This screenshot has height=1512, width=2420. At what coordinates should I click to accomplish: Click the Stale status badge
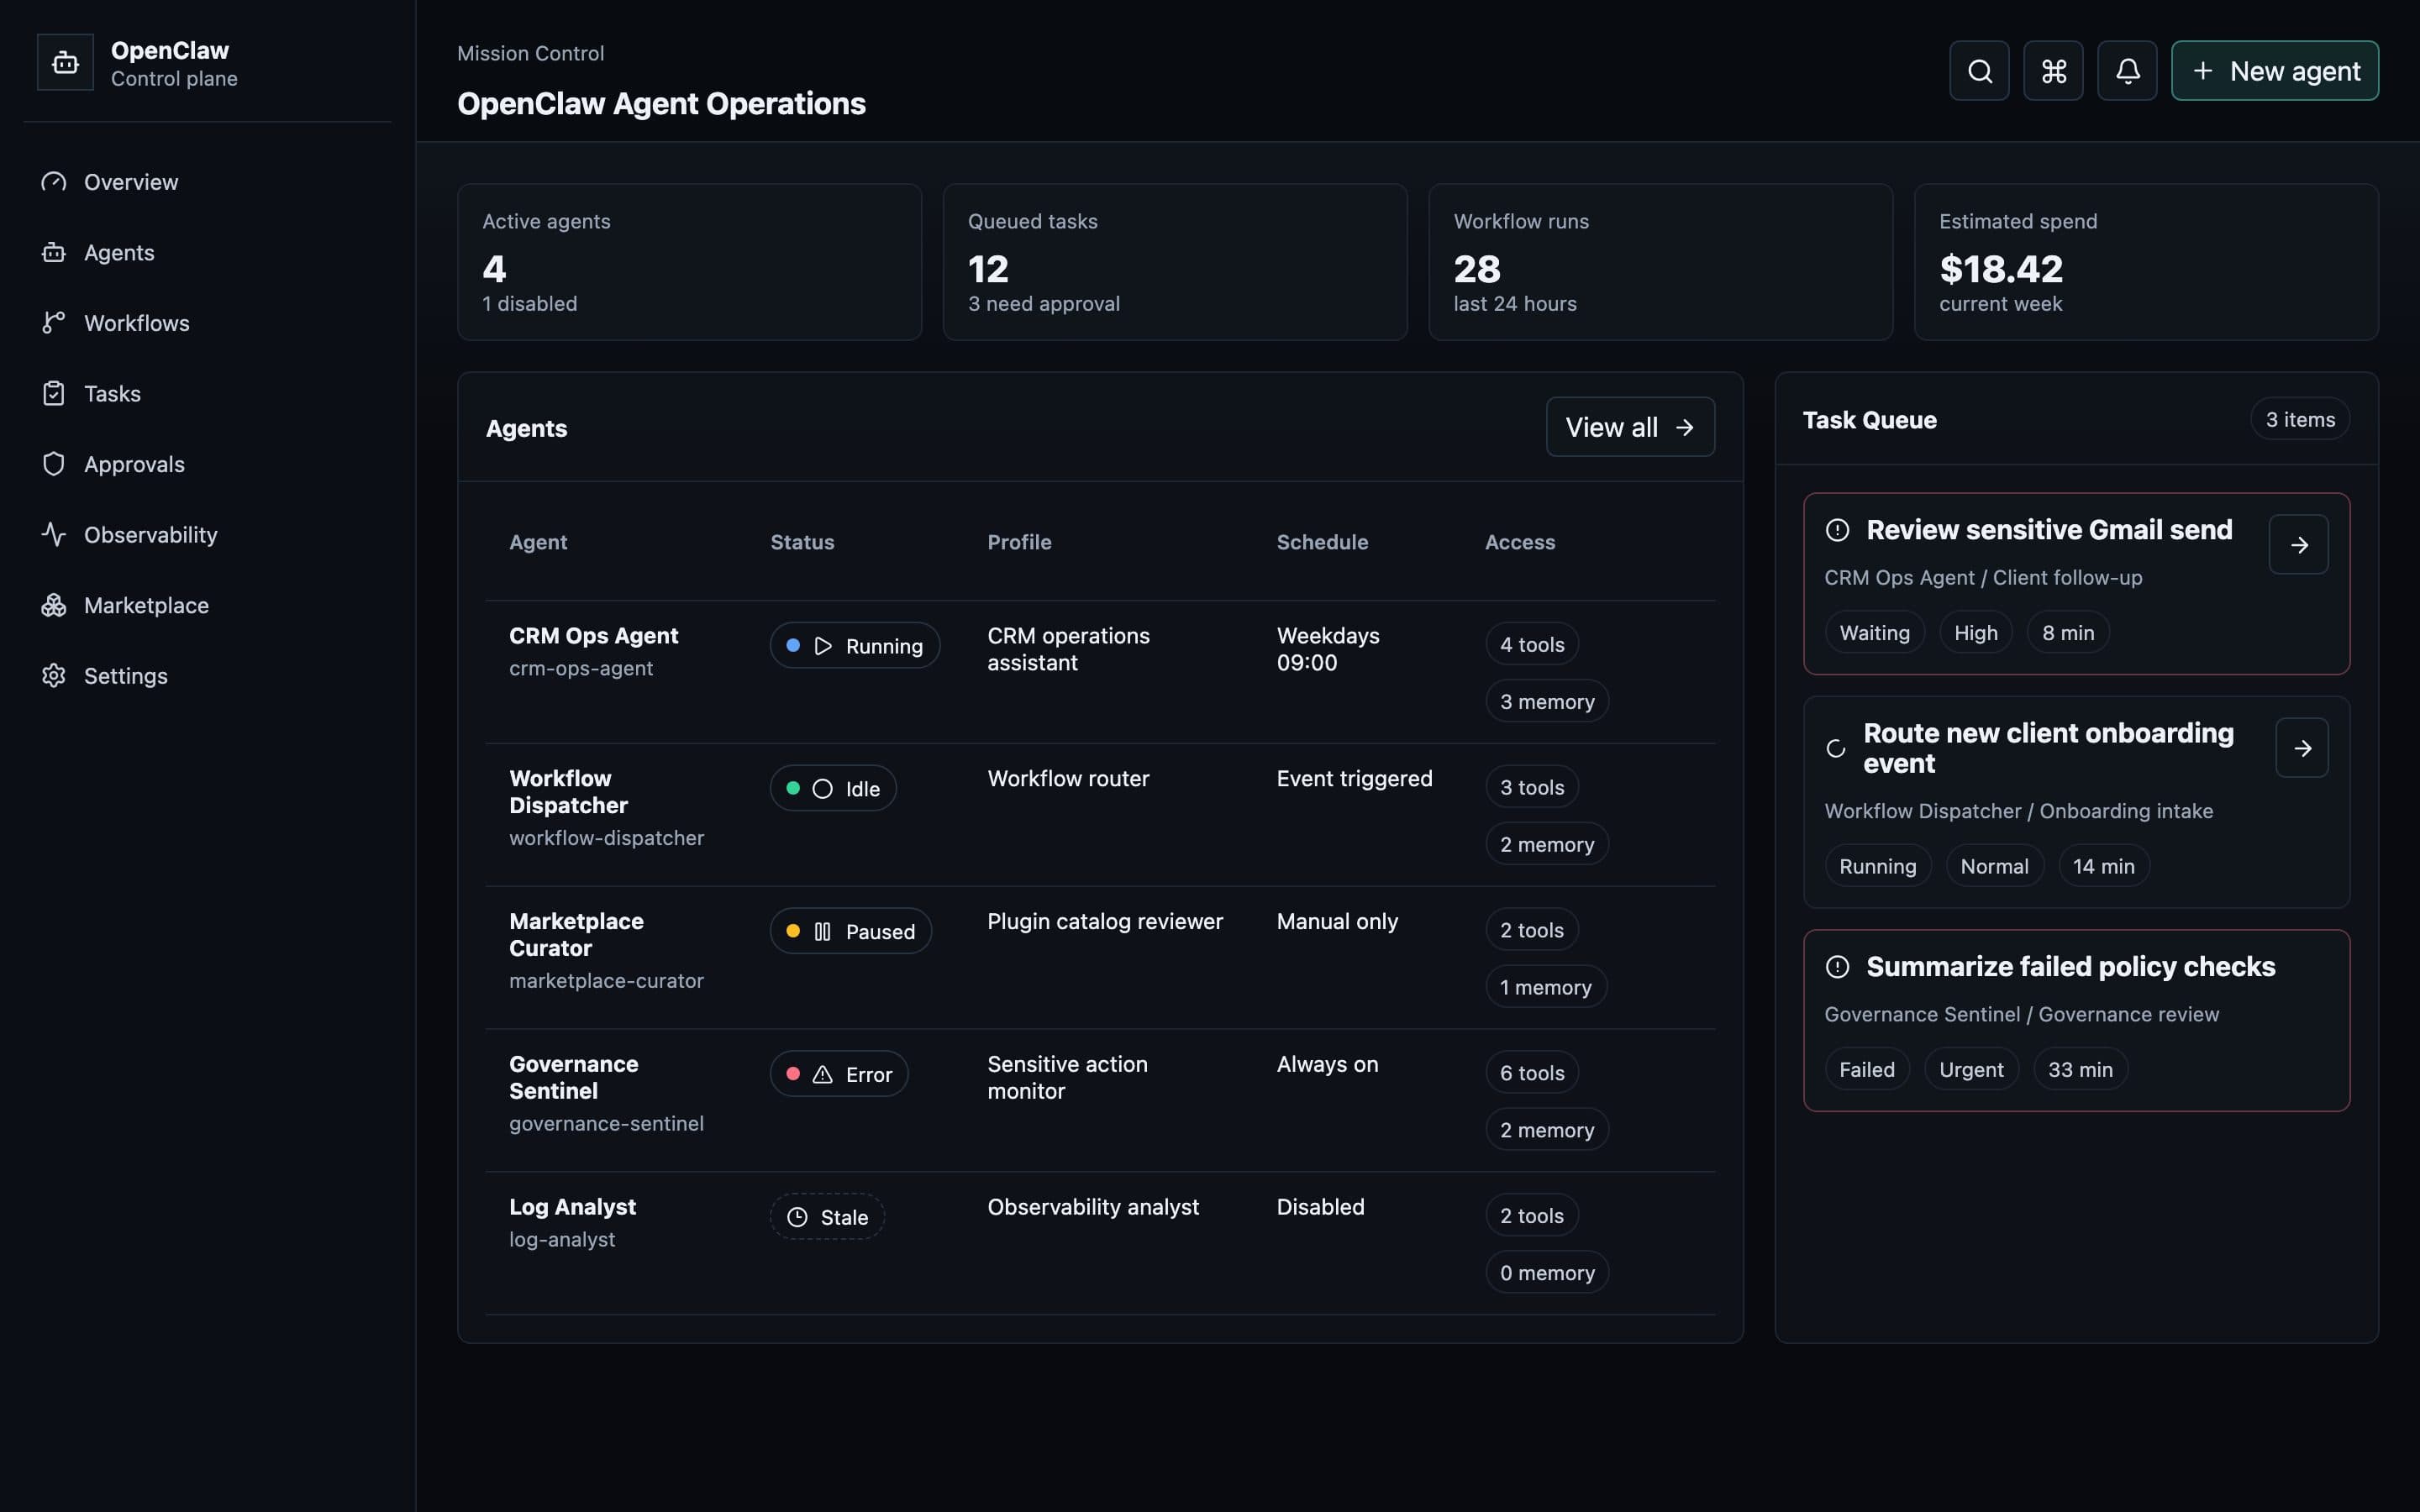pos(827,1217)
